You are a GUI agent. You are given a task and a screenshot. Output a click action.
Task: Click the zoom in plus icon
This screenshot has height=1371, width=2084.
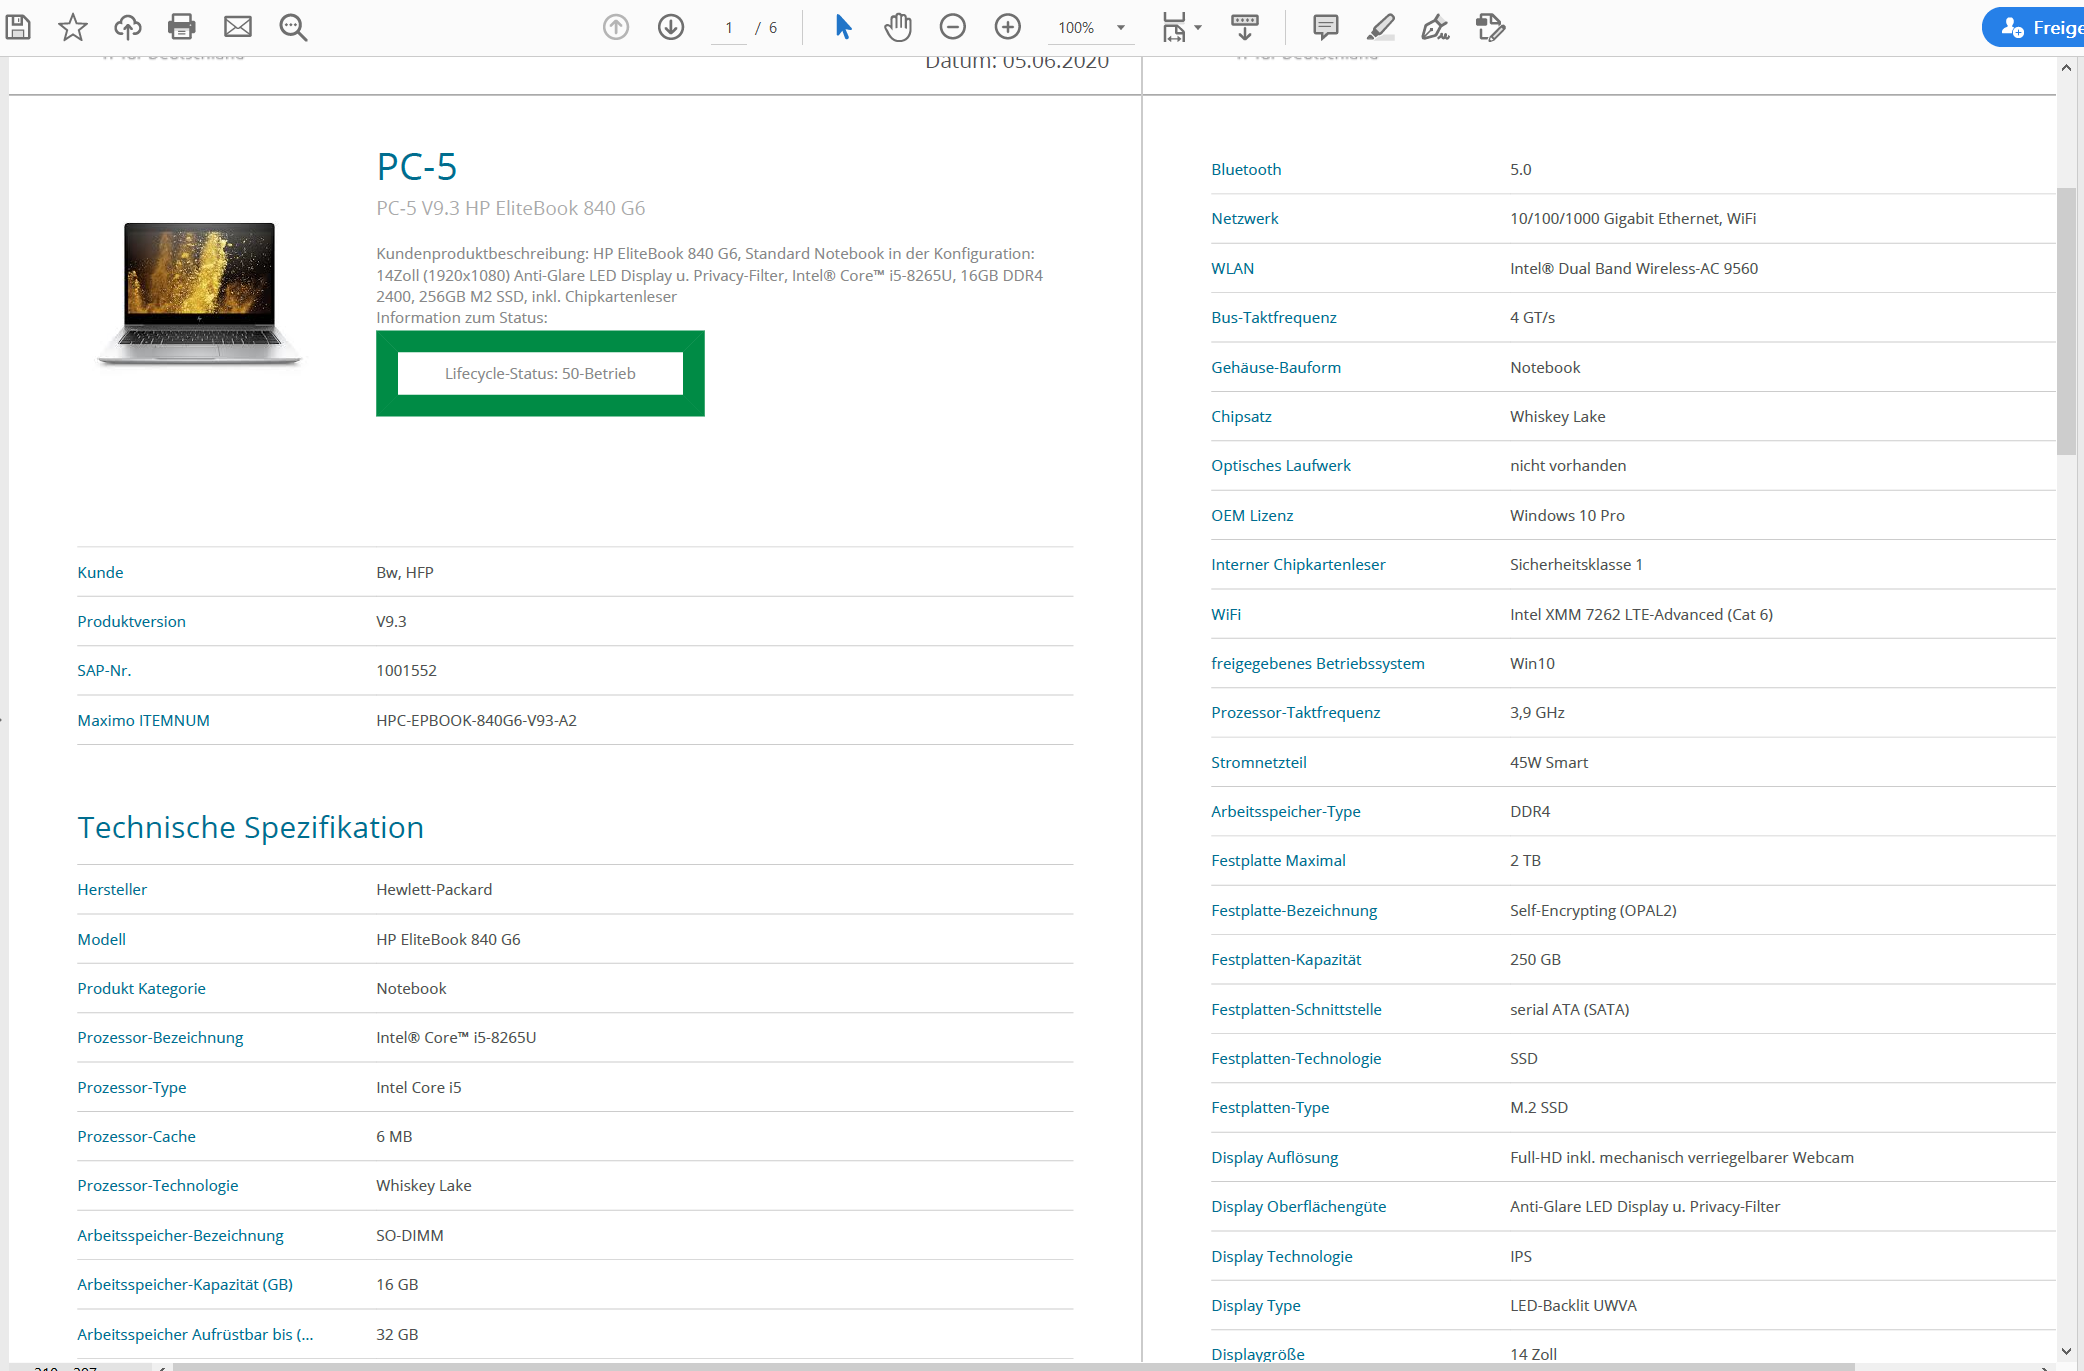click(x=1008, y=27)
